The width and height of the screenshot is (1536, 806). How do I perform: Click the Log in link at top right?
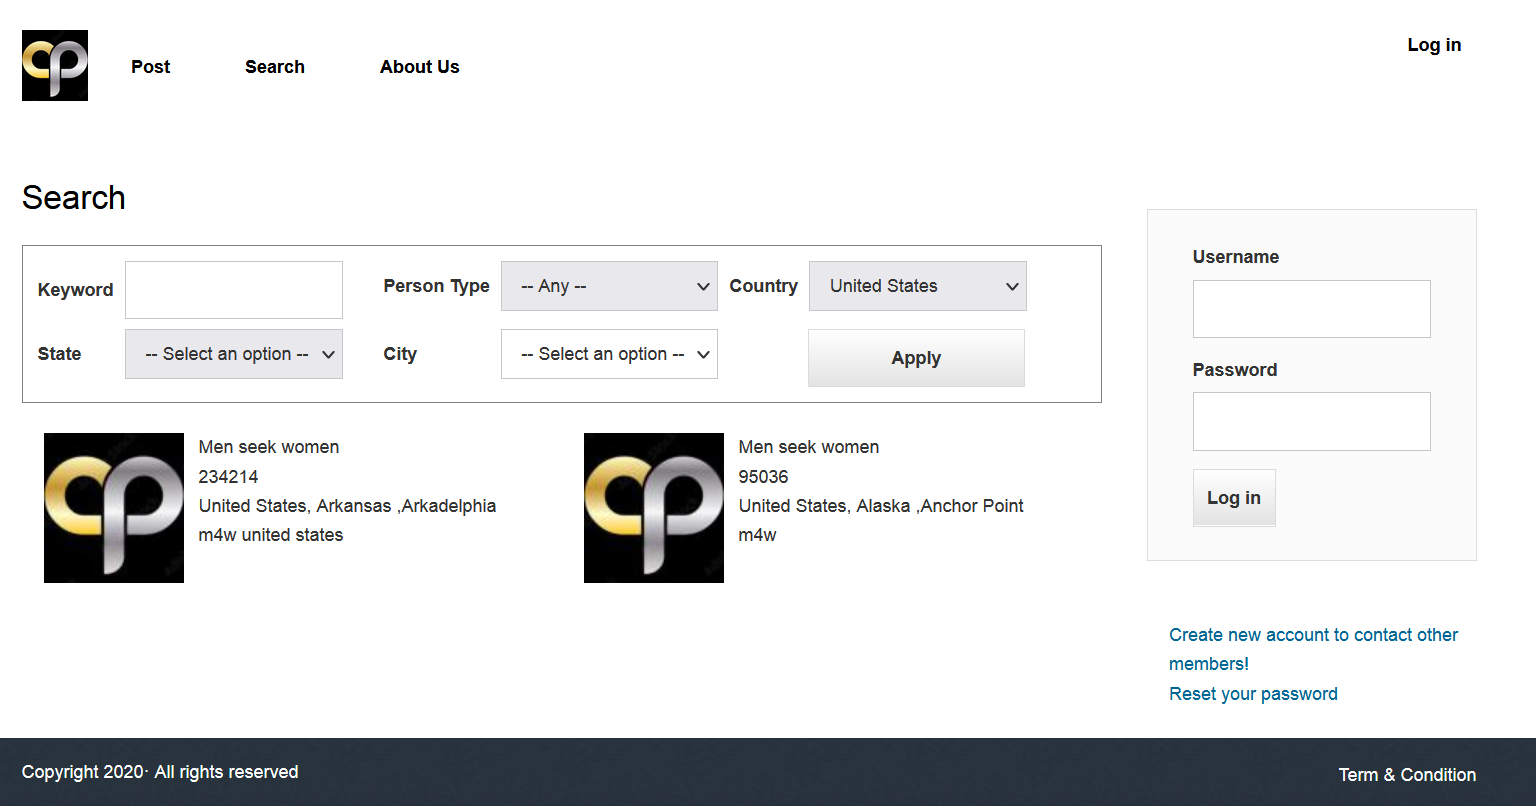point(1434,45)
